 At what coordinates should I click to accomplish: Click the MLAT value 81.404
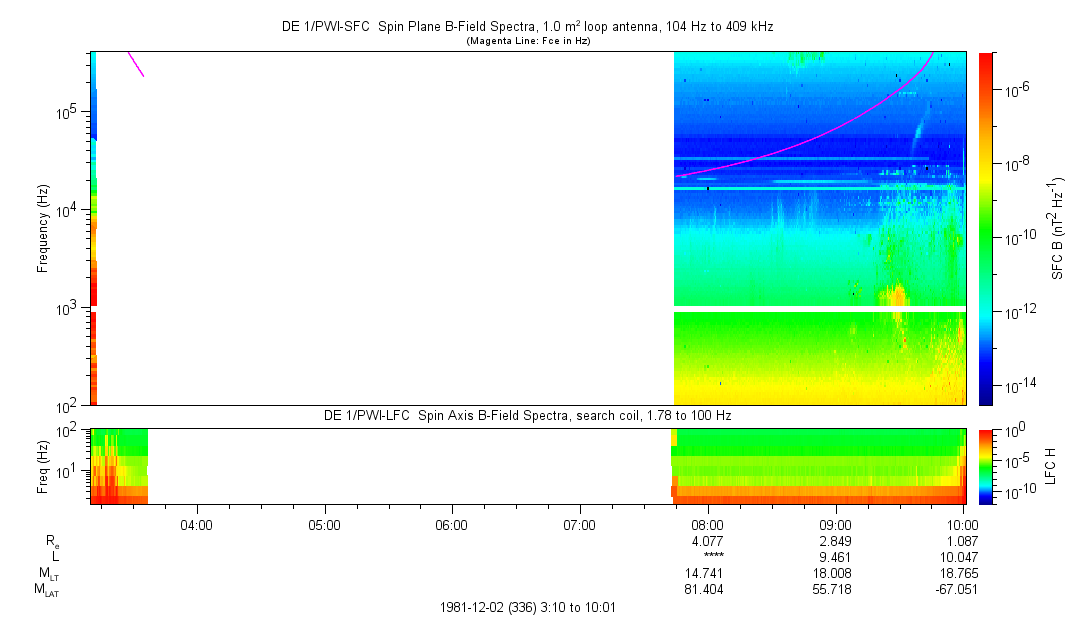click(x=707, y=590)
